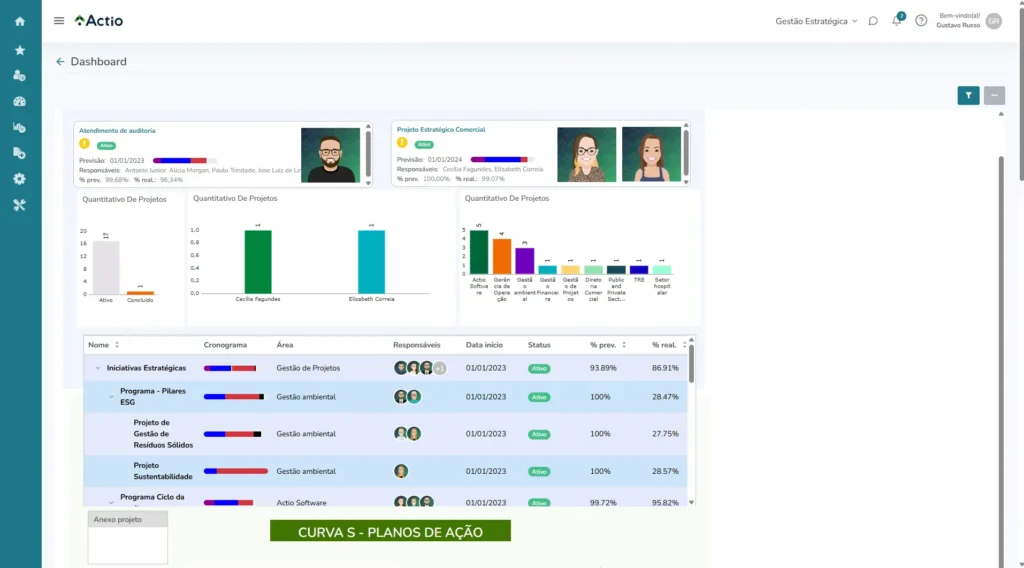
Task: Open the dashboard gauge sidebar icon
Action: pyautogui.click(x=20, y=101)
